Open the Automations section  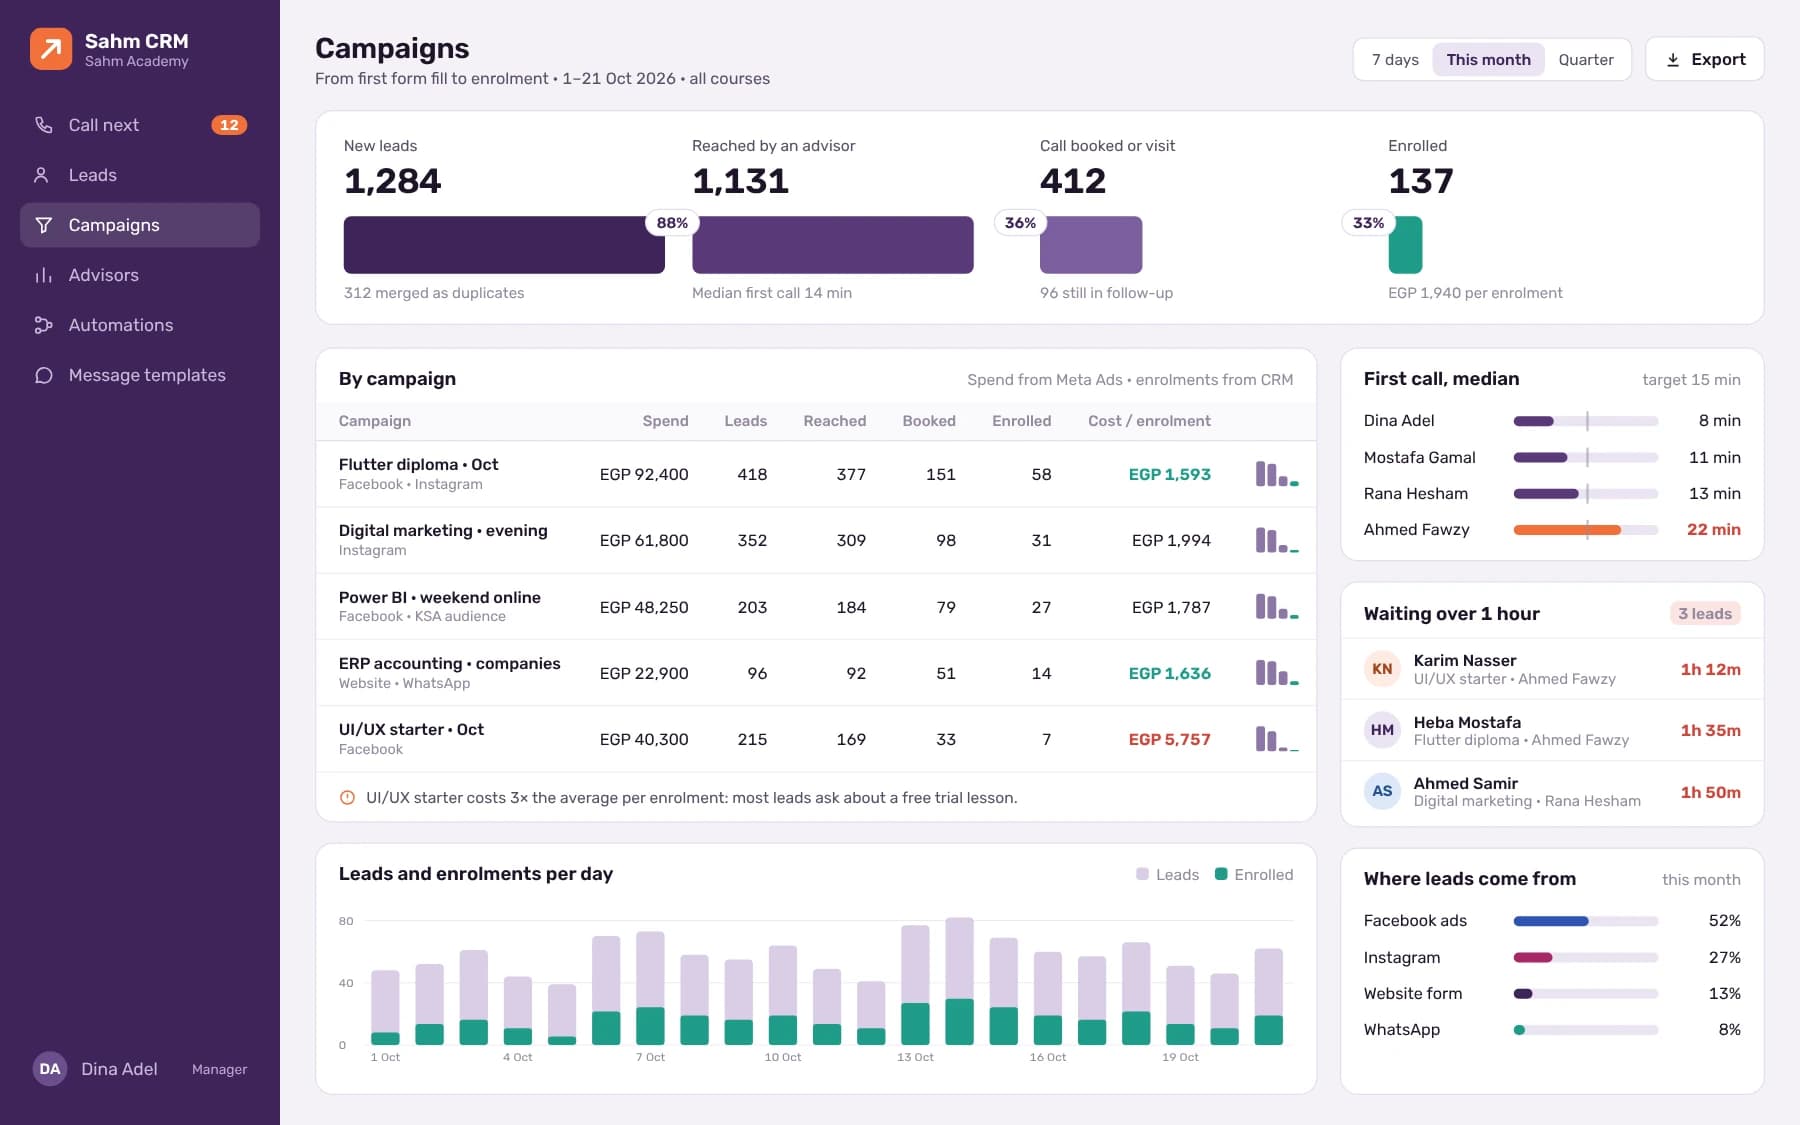coord(140,325)
